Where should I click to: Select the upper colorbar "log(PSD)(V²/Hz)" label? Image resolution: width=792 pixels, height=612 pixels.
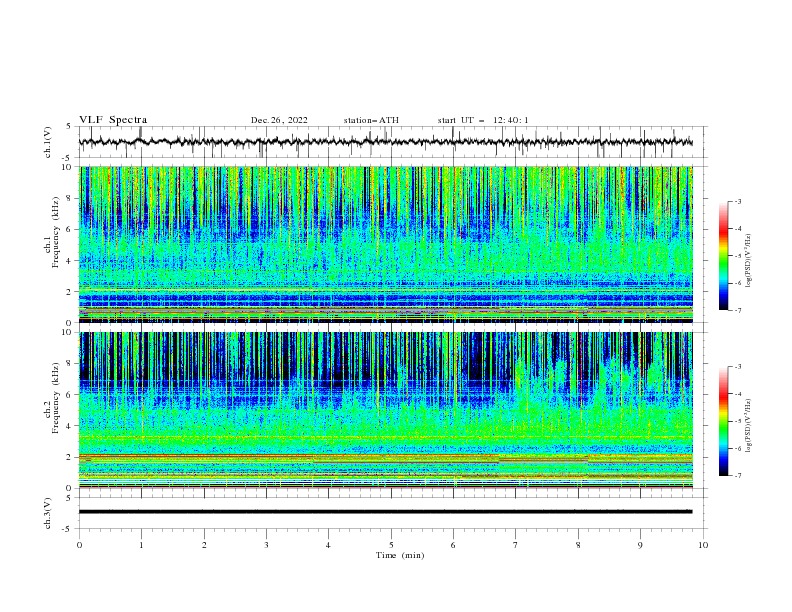click(x=748, y=261)
